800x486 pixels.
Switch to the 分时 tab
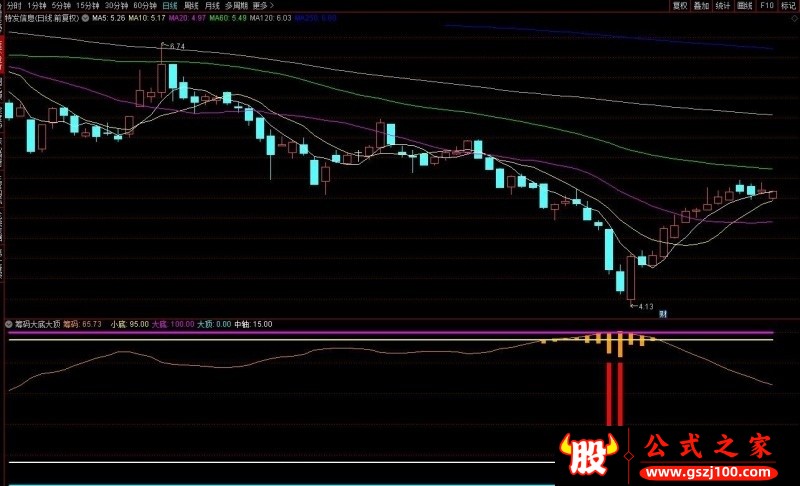(14, 6)
